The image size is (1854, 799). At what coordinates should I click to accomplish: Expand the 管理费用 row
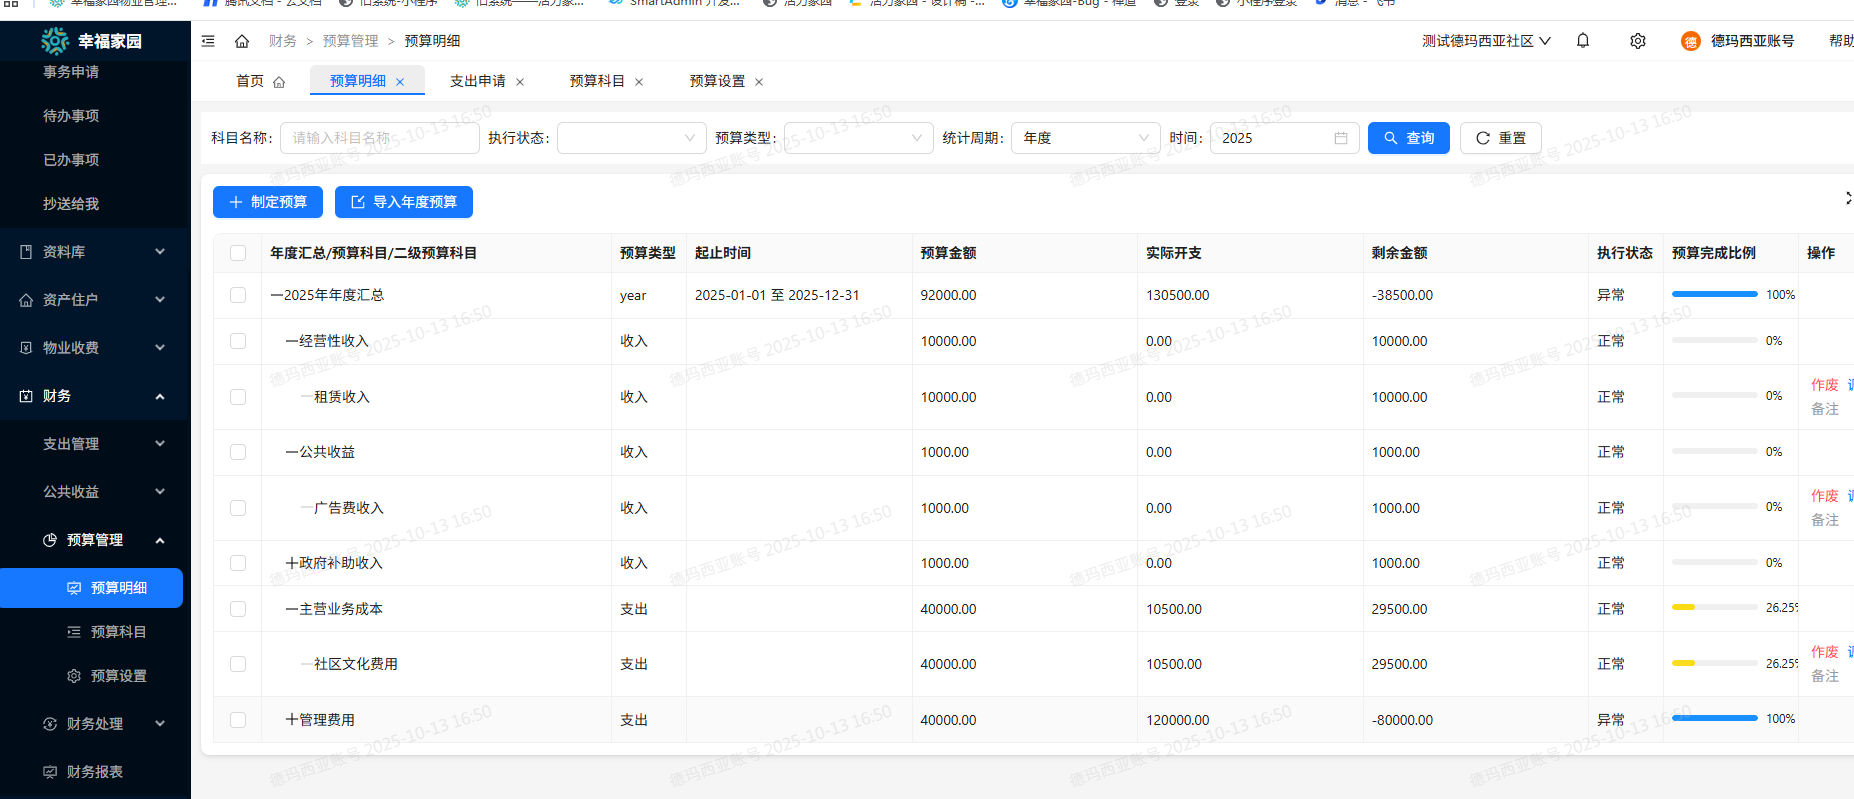tap(292, 720)
